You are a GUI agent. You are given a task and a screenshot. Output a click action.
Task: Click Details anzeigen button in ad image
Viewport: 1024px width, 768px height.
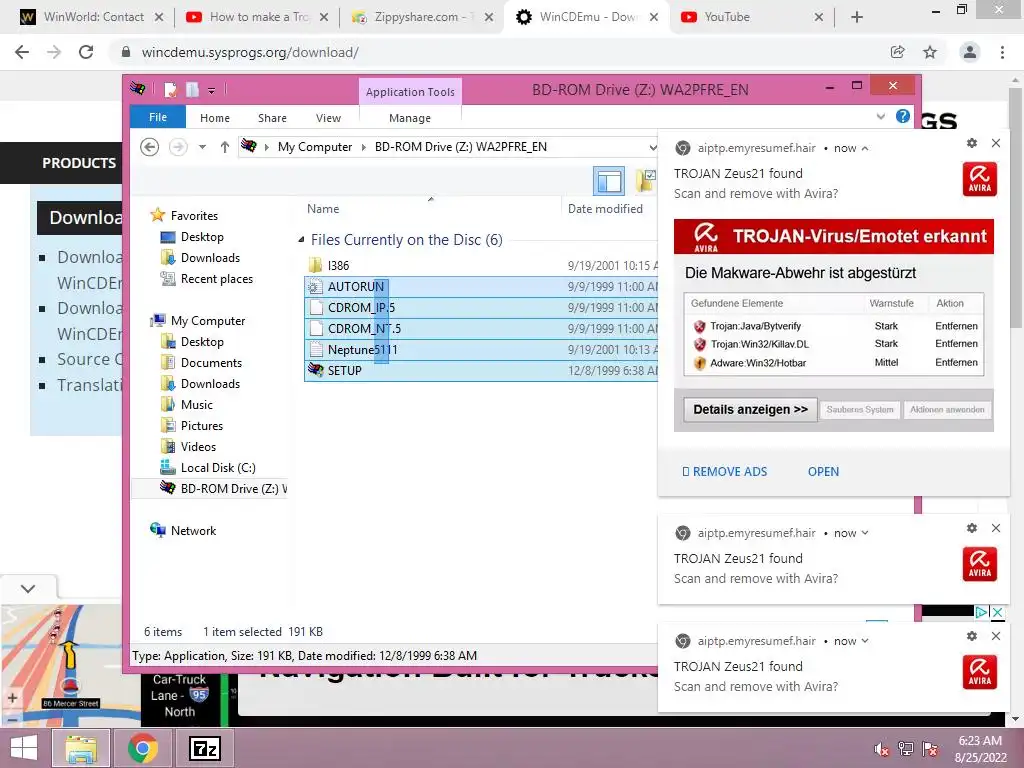(750, 409)
